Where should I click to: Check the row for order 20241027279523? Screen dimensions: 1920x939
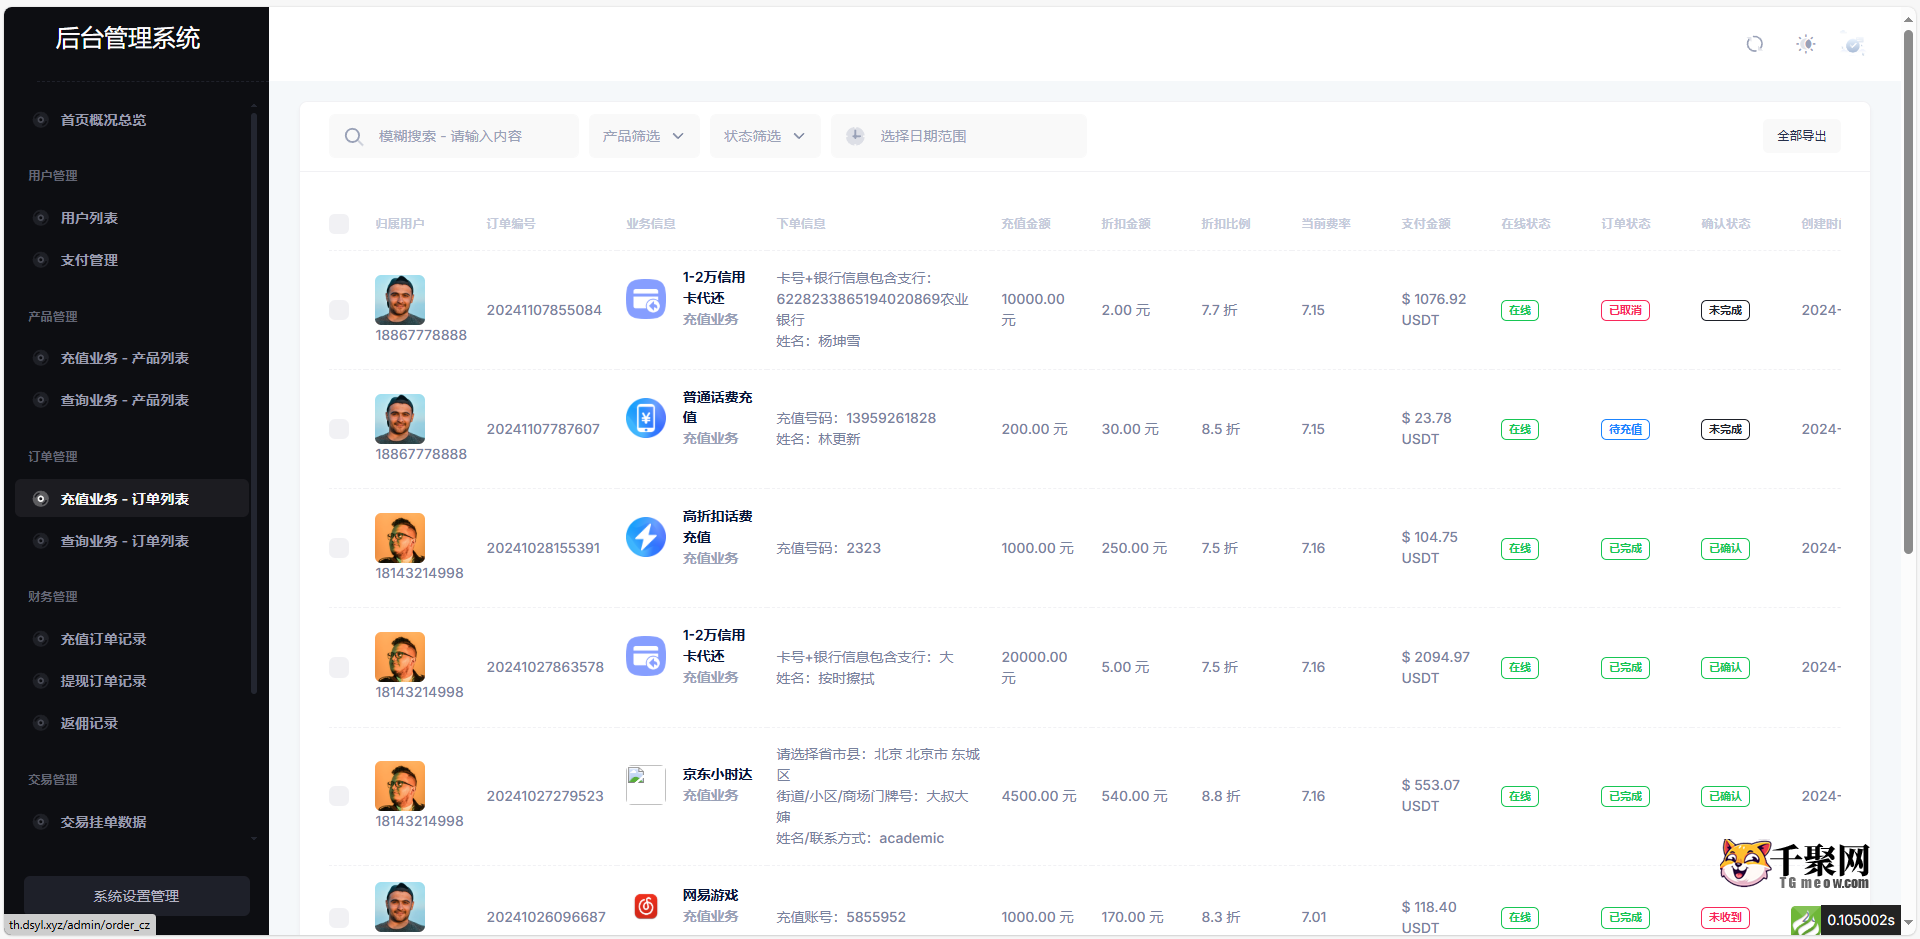click(339, 796)
